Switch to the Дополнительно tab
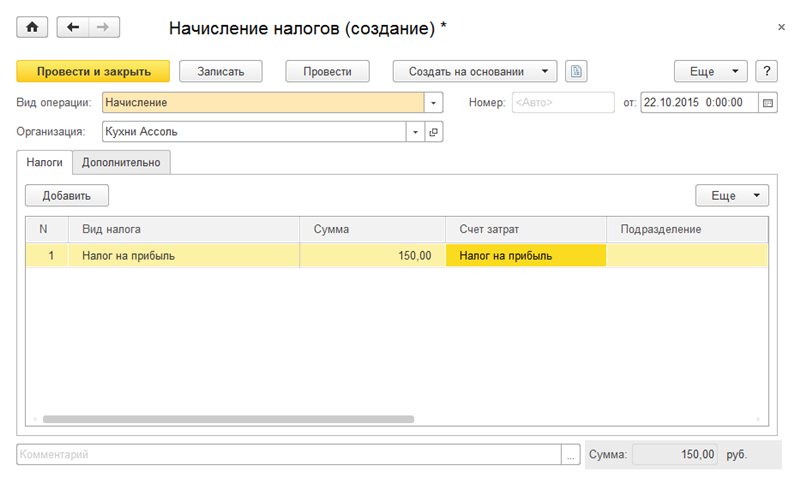The width and height of the screenshot is (800, 477). (x=122, y=161)
